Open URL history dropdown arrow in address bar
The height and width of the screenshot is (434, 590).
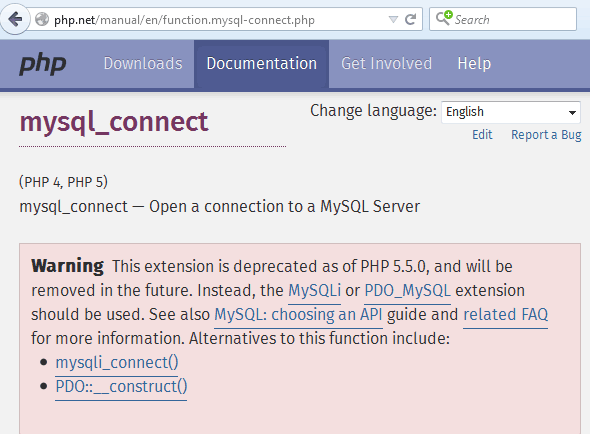(x=393, y=19)
